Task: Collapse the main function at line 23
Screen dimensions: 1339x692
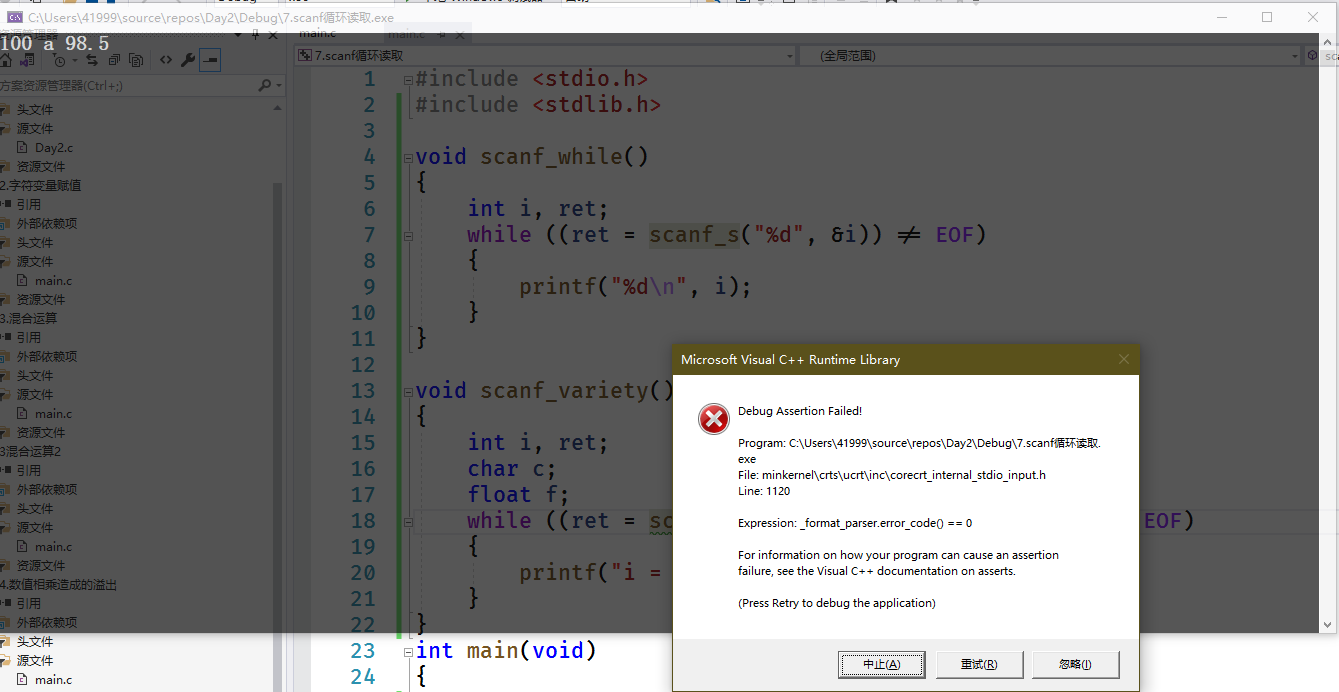Action: [407, 652]
